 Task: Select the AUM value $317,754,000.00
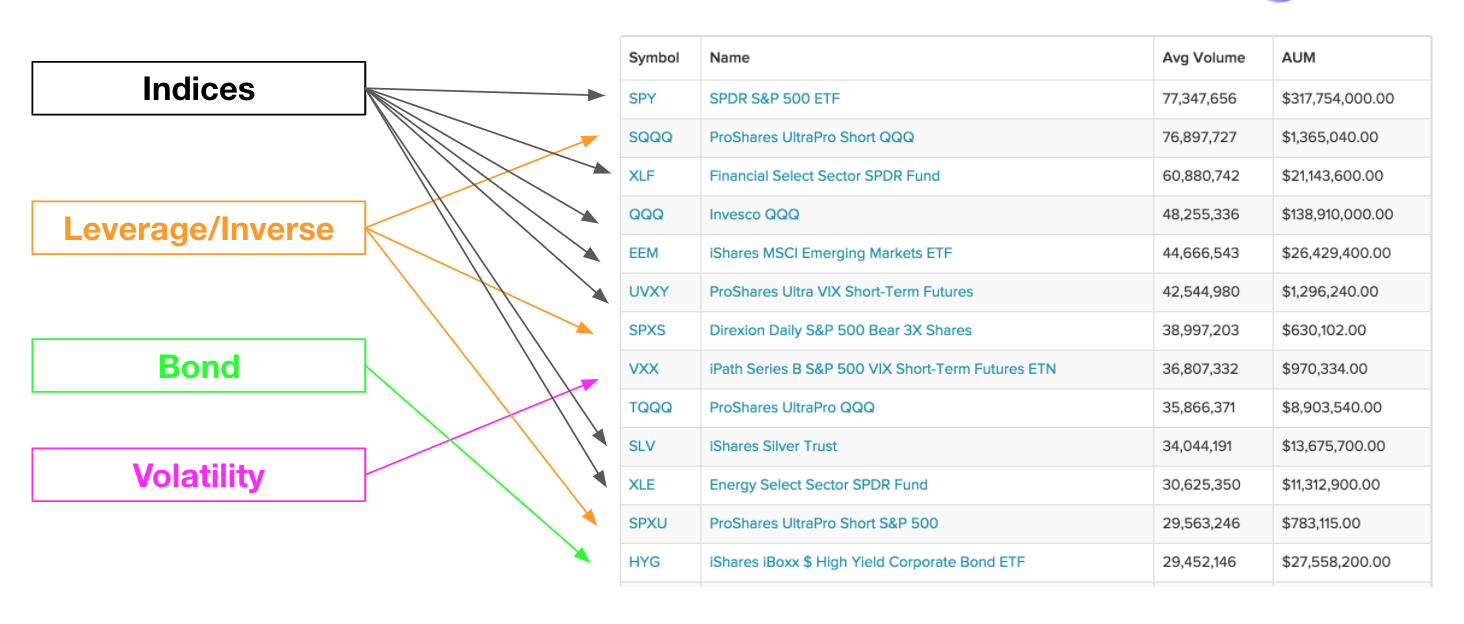[1338, 99]
